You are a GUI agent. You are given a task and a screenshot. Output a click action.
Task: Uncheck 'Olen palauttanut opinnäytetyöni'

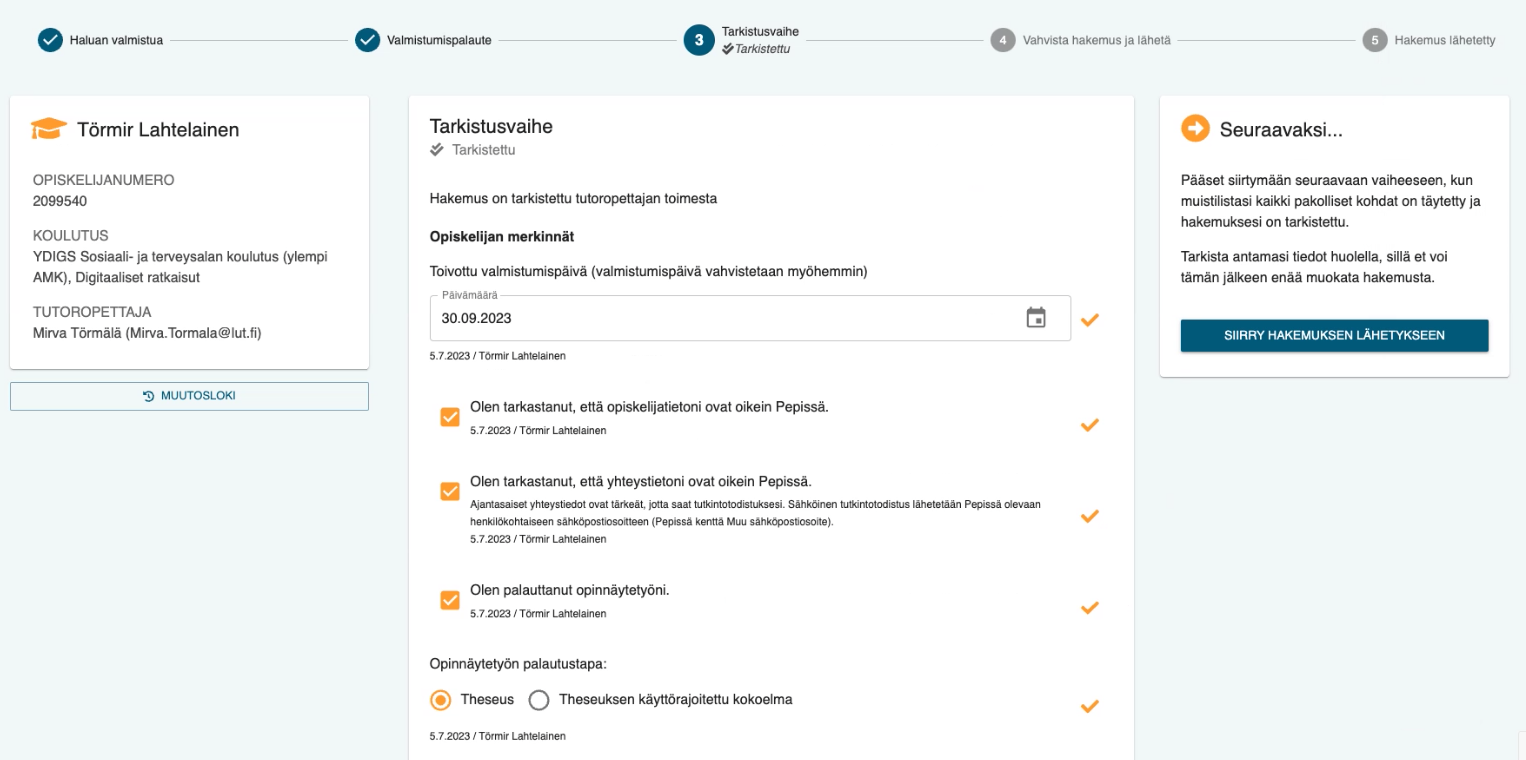(448, 600)
